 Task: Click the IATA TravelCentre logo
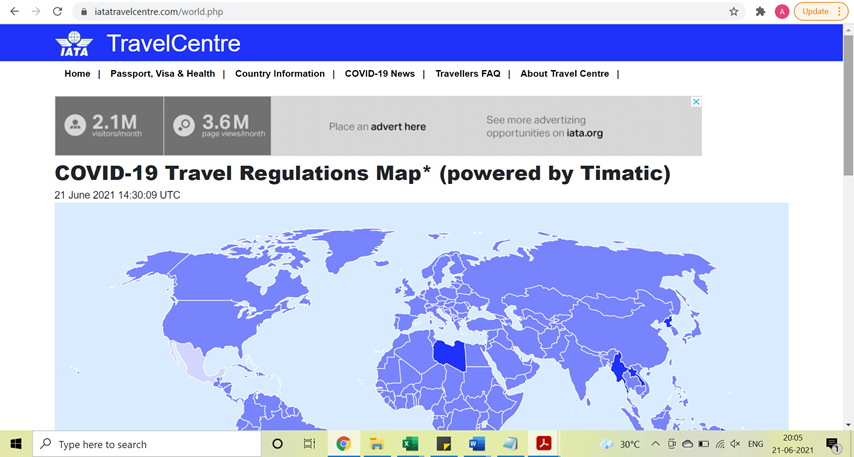(148, 44)
